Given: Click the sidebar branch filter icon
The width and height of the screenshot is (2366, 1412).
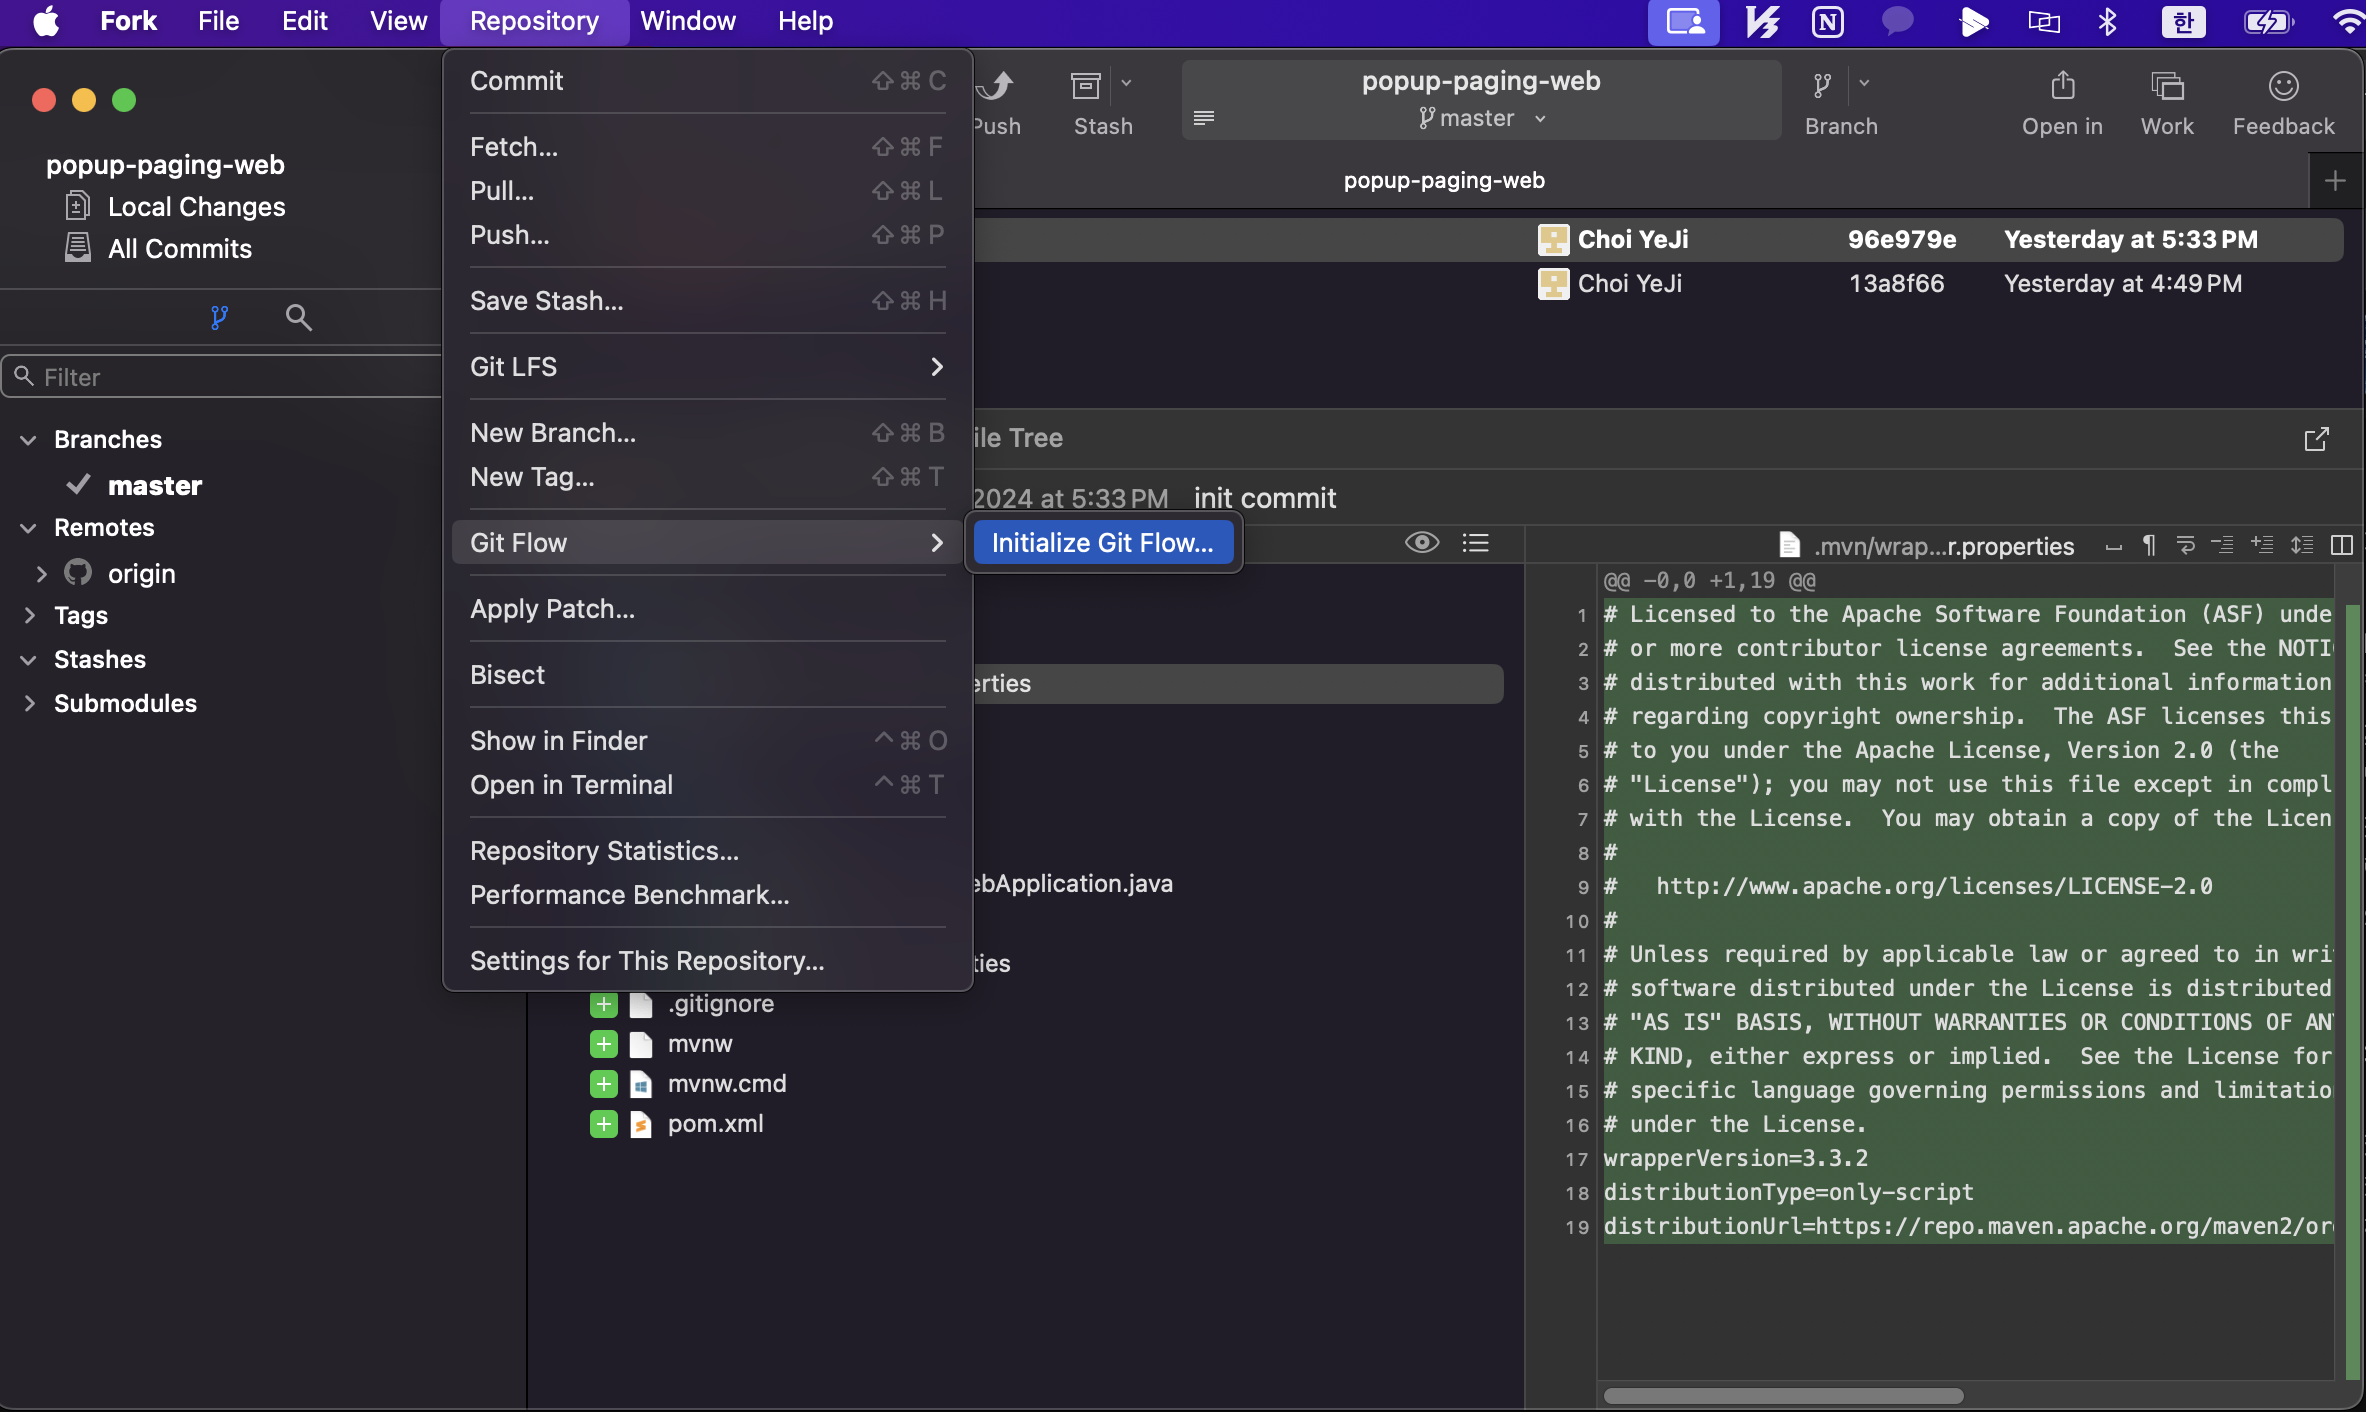Looking at the screenshot, I should (219, 318).
